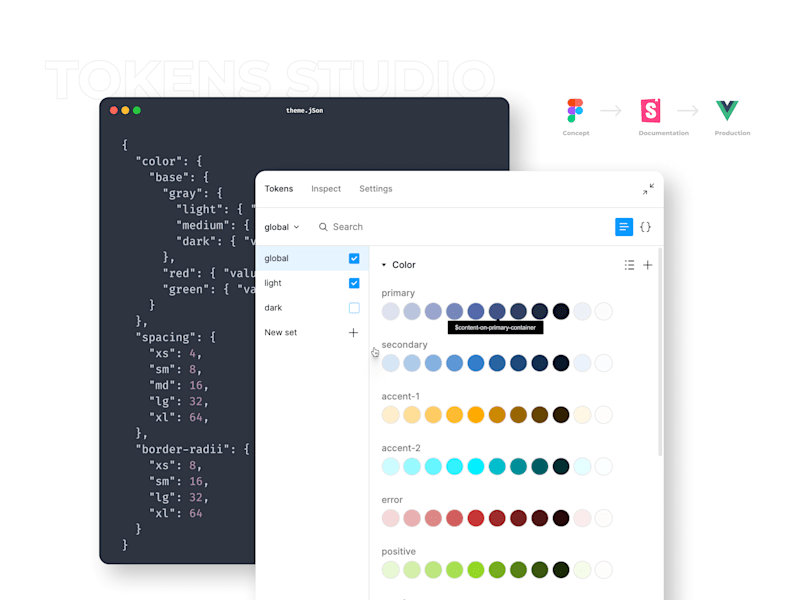Click the Figma logo icon

click(x=575, y=111)
